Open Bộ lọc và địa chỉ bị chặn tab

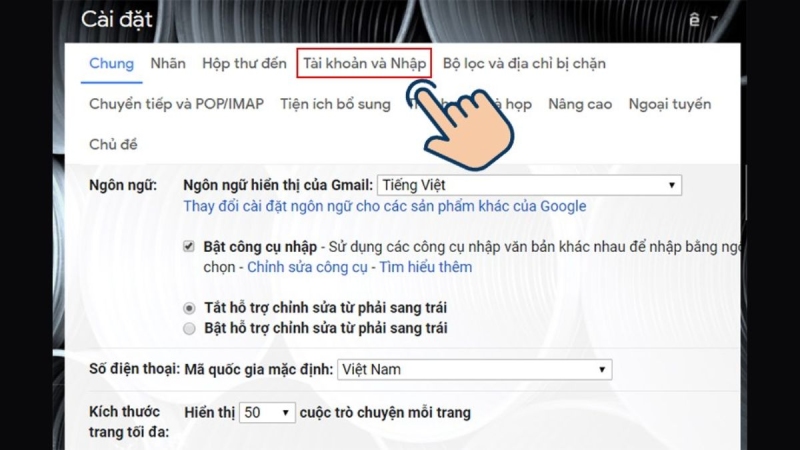(524, 63)
